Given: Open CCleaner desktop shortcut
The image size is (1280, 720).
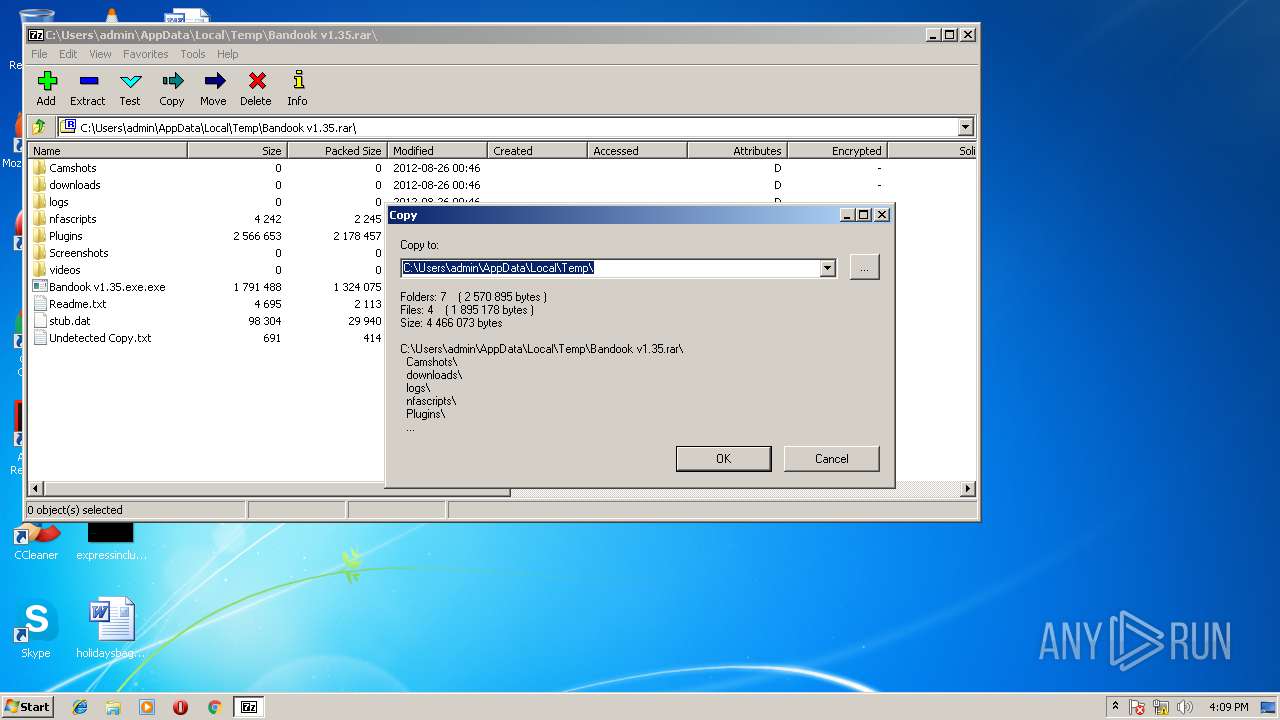Looking at the screenshot, I should coord(36,541).
